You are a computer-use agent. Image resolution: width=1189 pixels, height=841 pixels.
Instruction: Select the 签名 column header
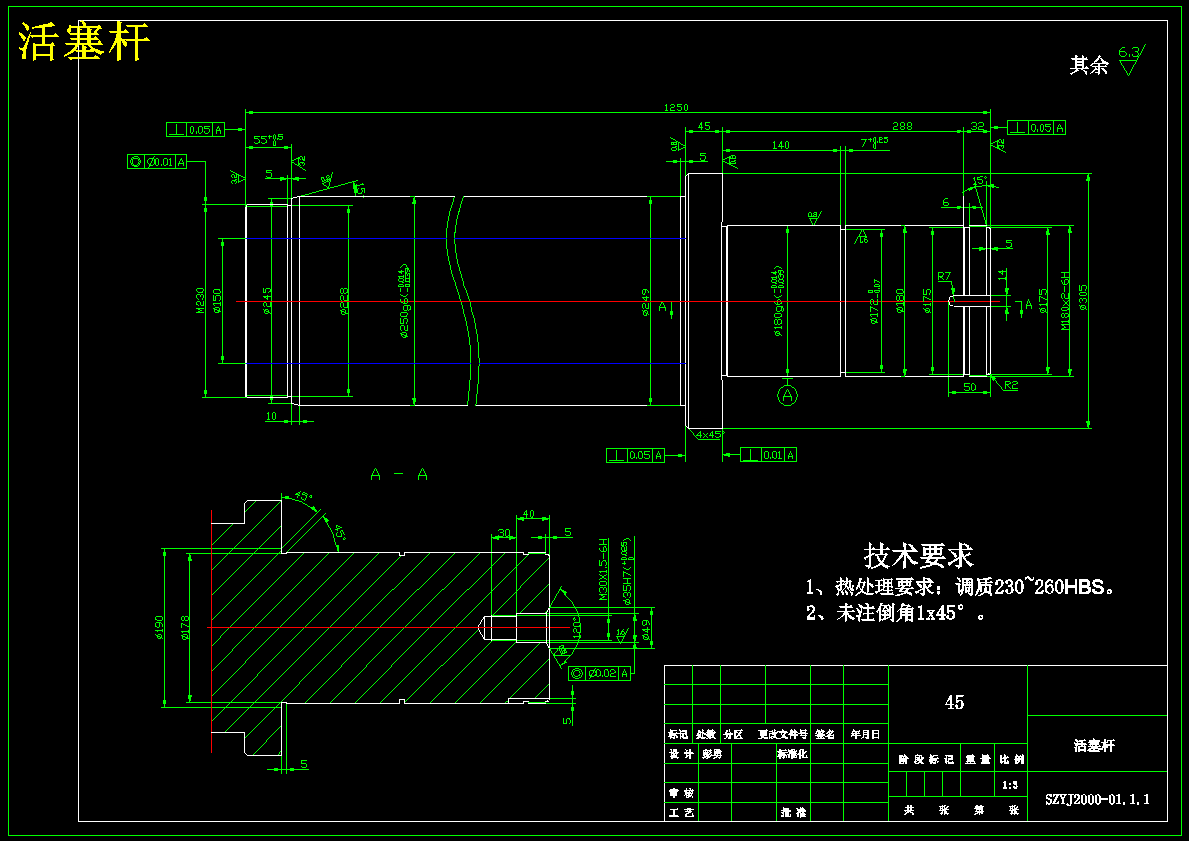point(825,734)
